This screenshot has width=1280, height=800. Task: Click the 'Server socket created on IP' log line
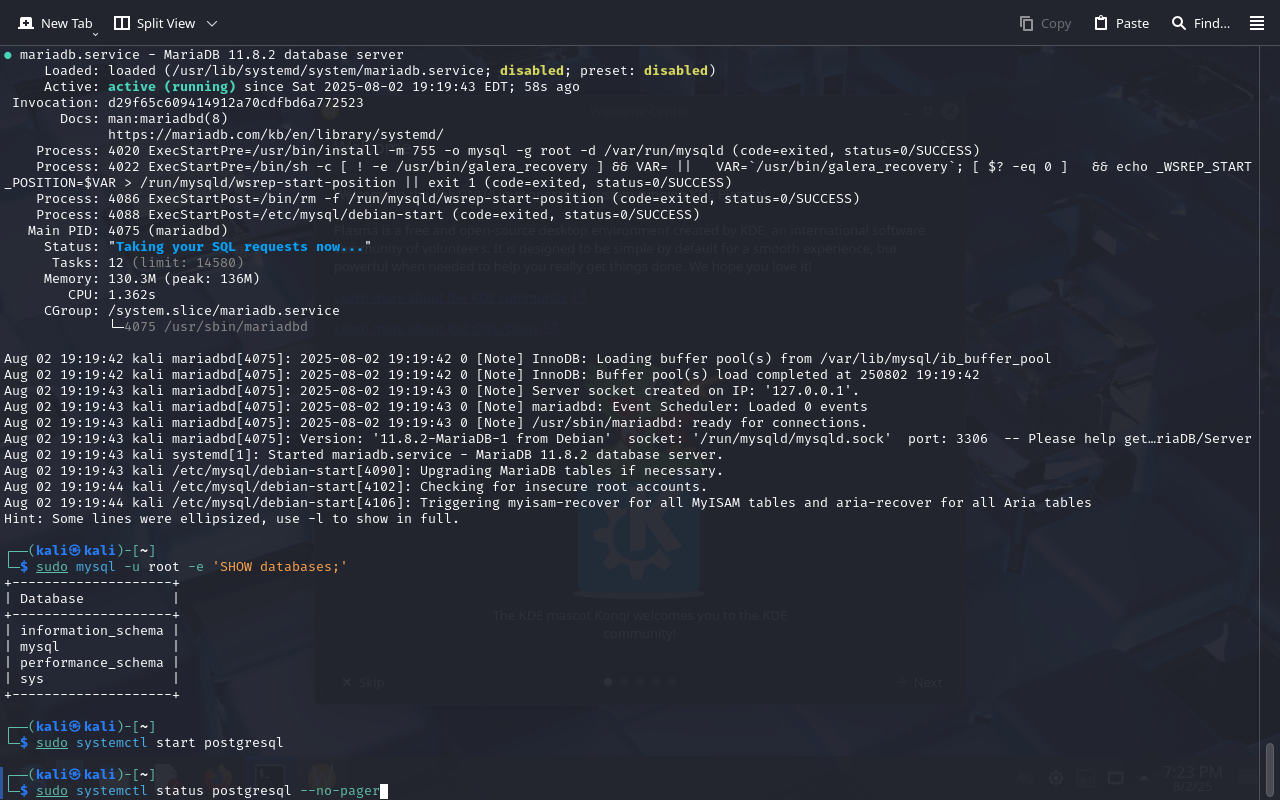tap(432, 390)
